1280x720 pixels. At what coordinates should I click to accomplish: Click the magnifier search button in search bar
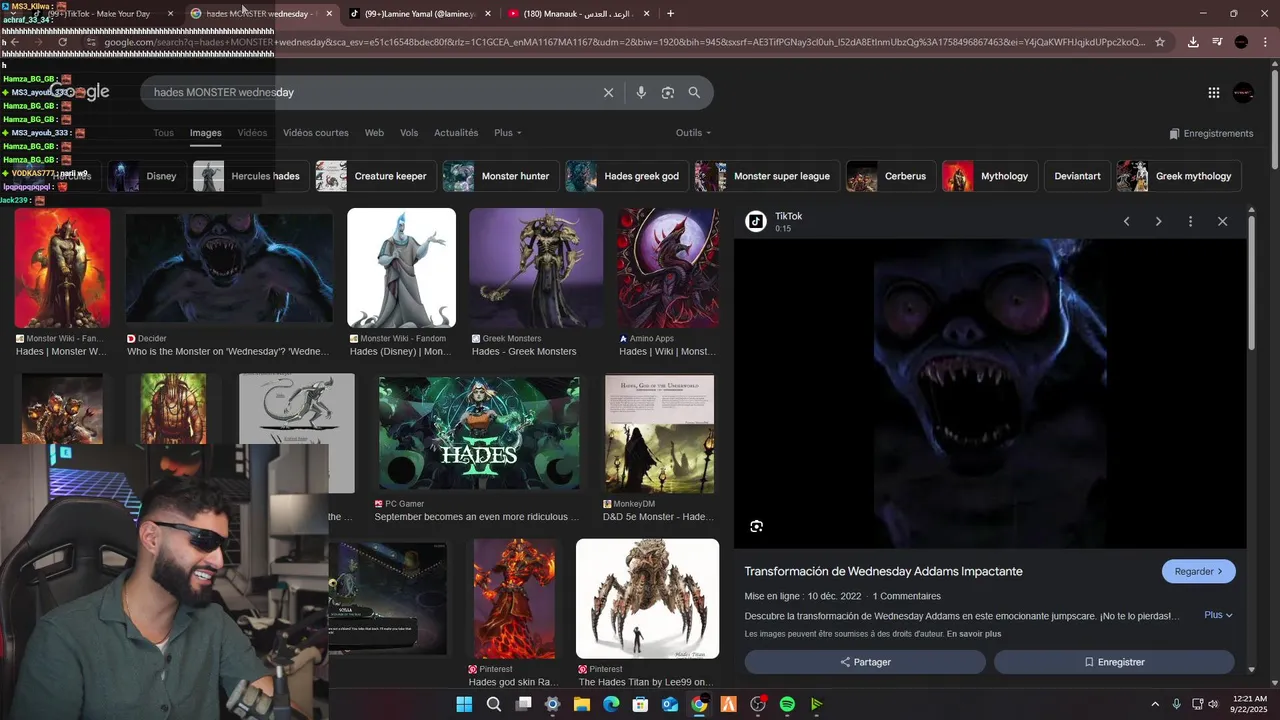click(694, 92)
